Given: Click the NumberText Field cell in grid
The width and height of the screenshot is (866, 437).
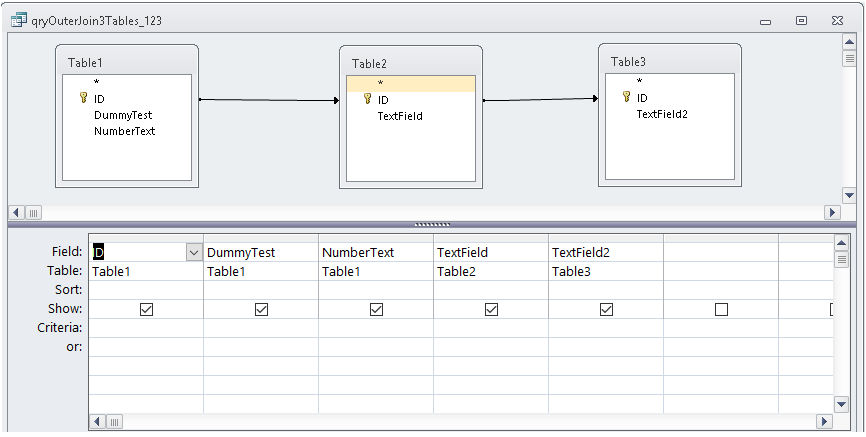Looking at the screenshot, I should [376, 252].
